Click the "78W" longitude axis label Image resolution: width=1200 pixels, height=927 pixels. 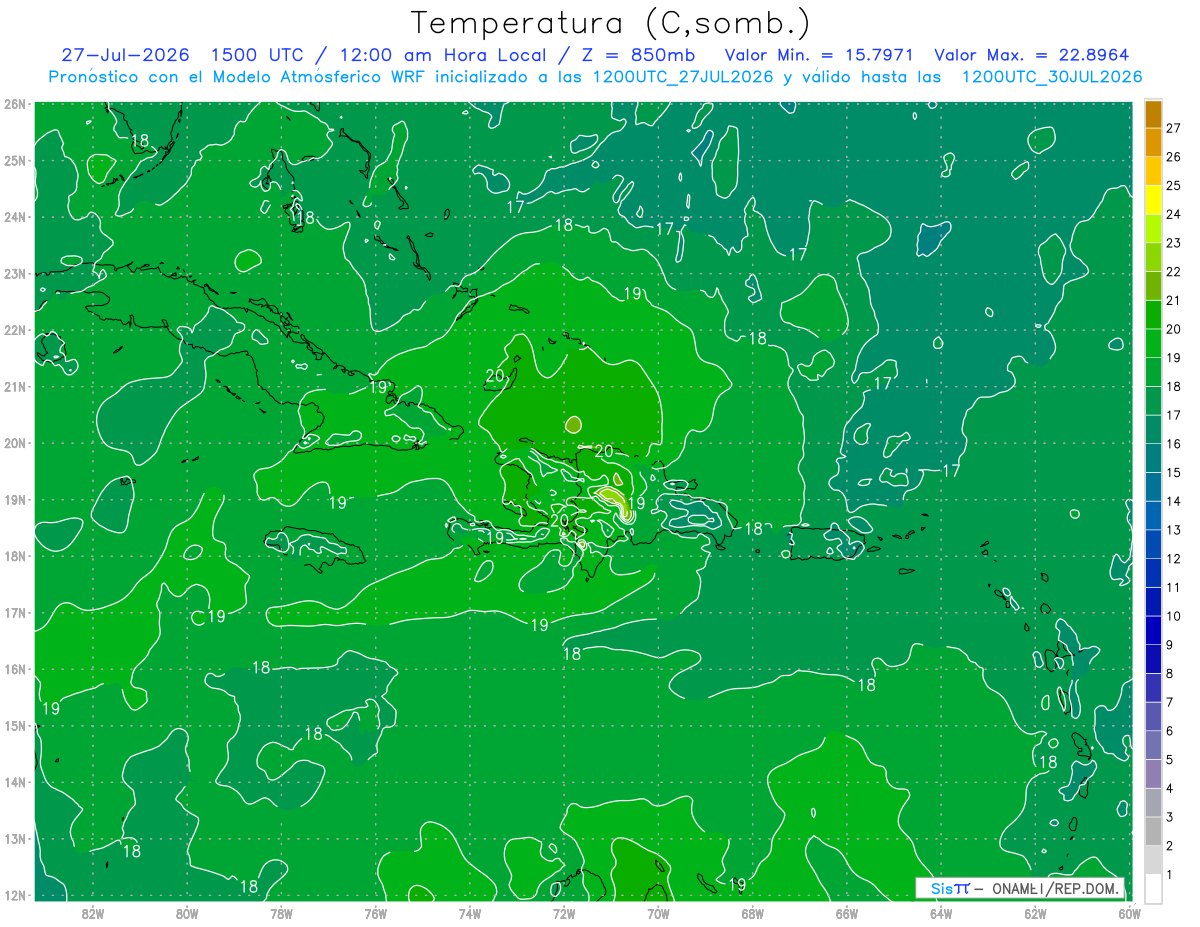point(281,913)
